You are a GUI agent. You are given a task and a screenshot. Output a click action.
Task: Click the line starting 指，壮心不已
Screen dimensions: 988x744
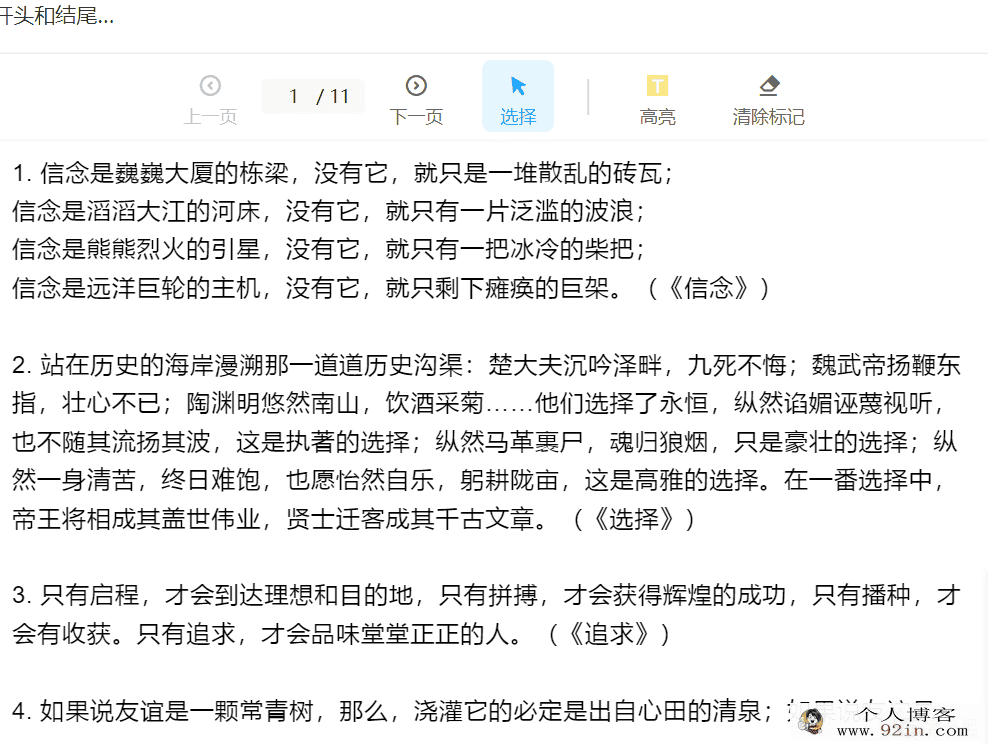pyautogui.click(x=479, y=403)
